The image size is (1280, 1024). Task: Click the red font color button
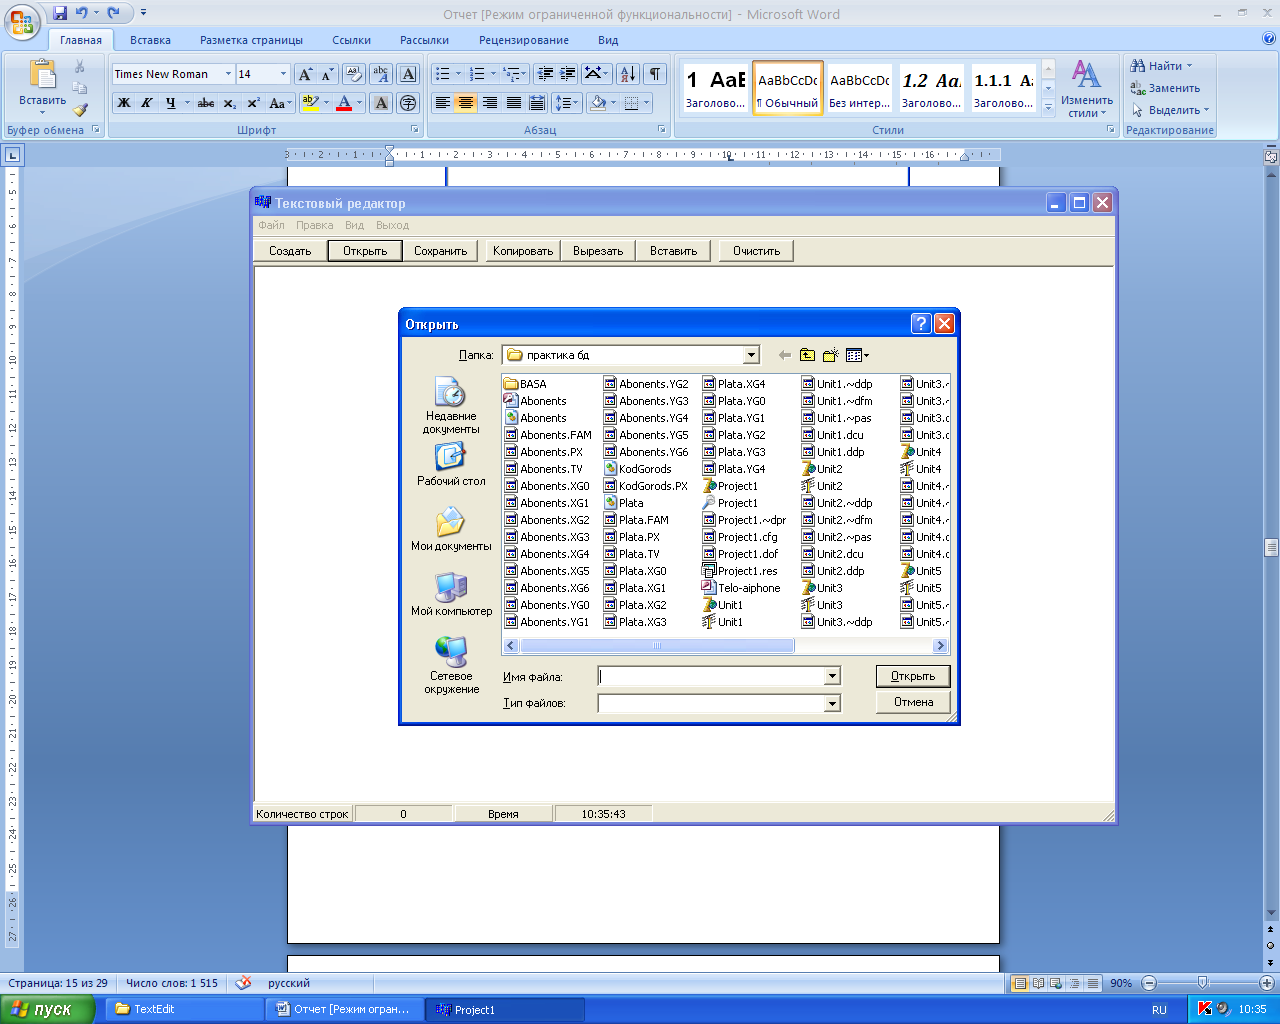click(344, 103)
